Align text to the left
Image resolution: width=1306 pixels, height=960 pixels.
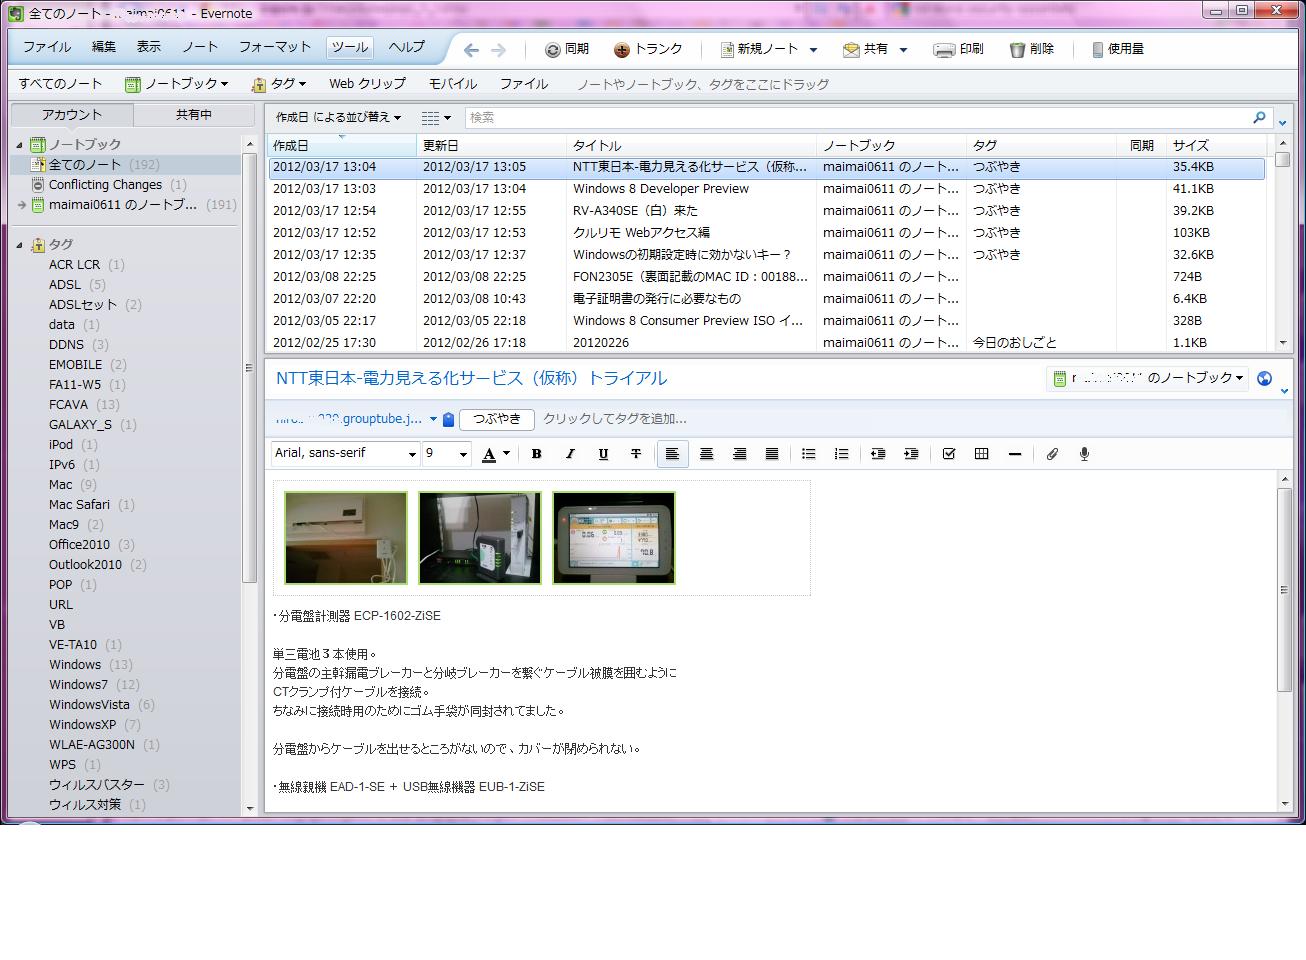coord(672,454)
